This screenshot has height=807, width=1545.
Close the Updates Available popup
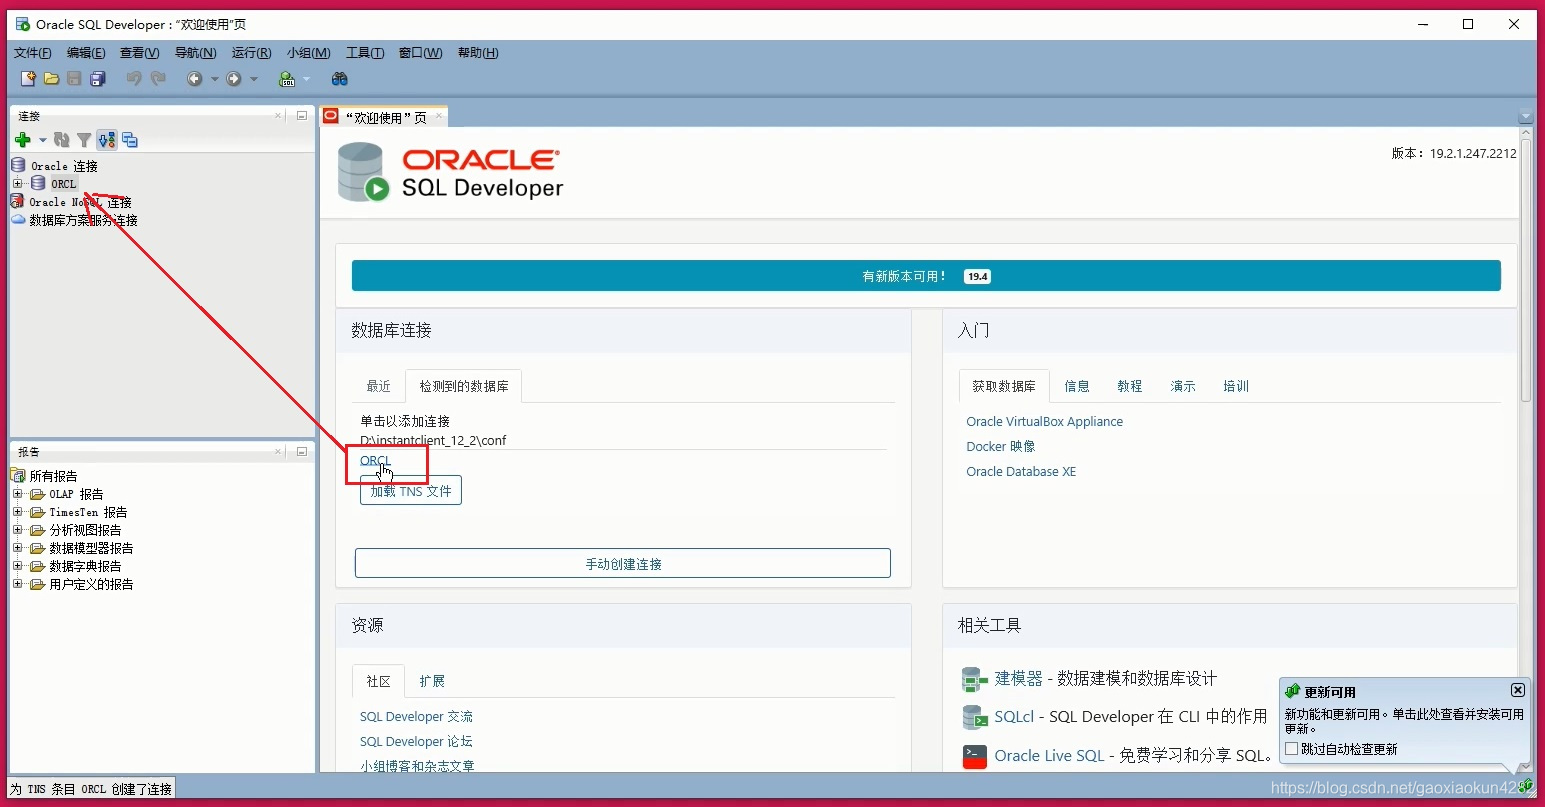coord(1518,690)
